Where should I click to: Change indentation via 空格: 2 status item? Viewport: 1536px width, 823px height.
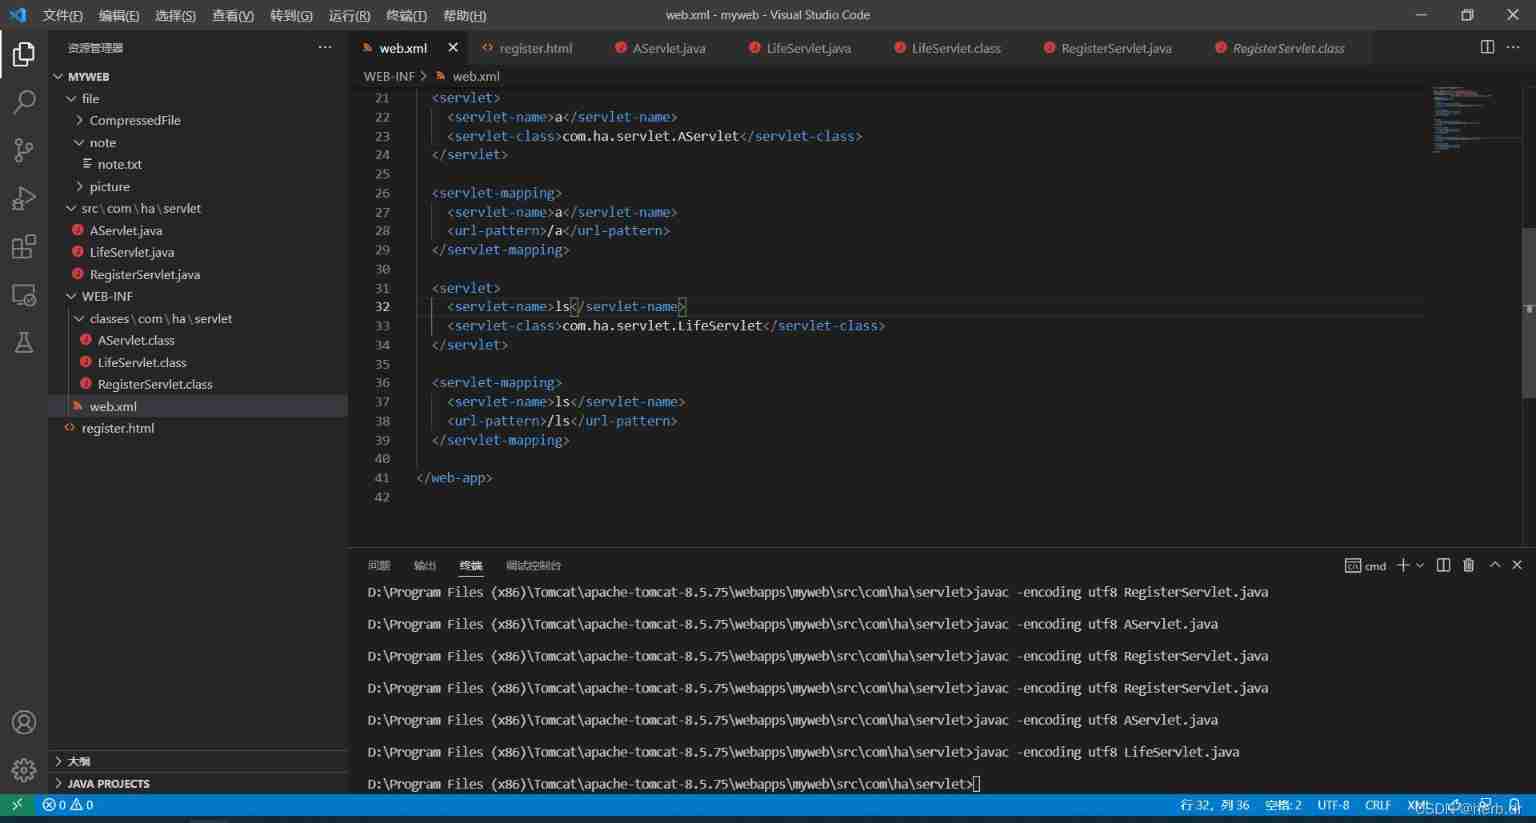pos(1283,805)
